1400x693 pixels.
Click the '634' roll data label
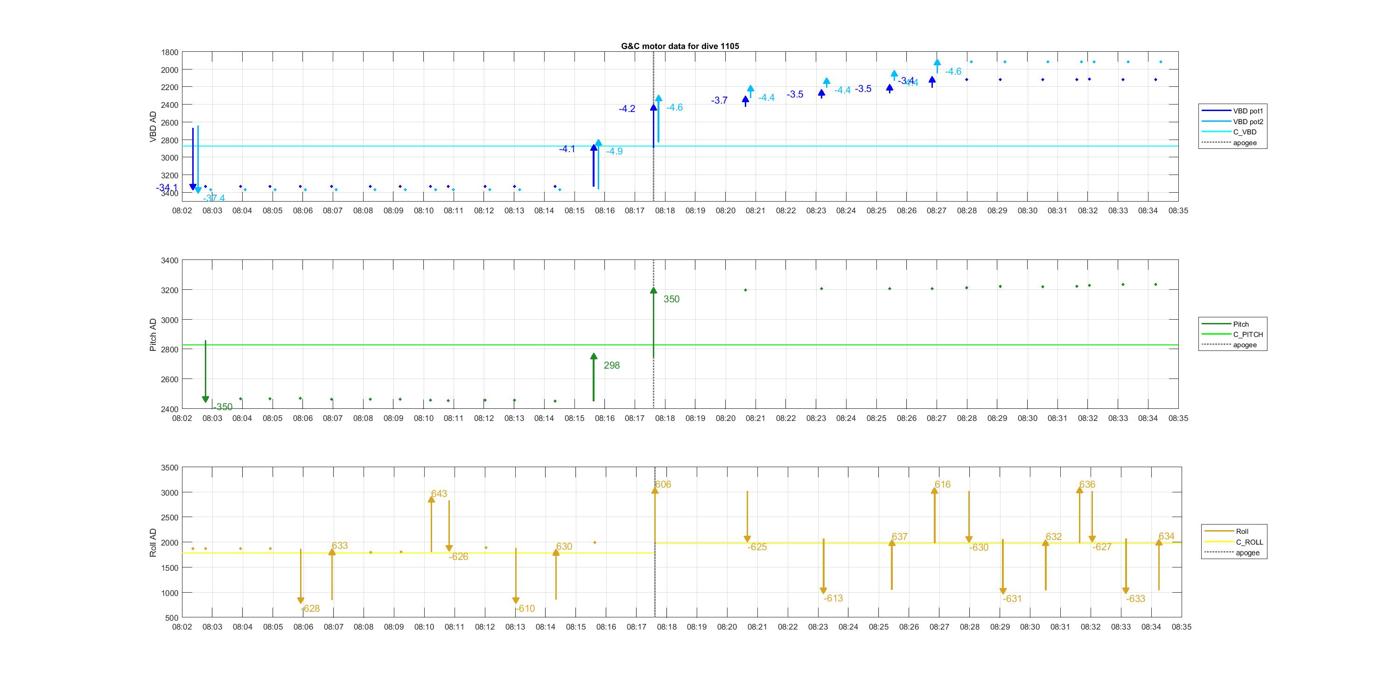1166,537
